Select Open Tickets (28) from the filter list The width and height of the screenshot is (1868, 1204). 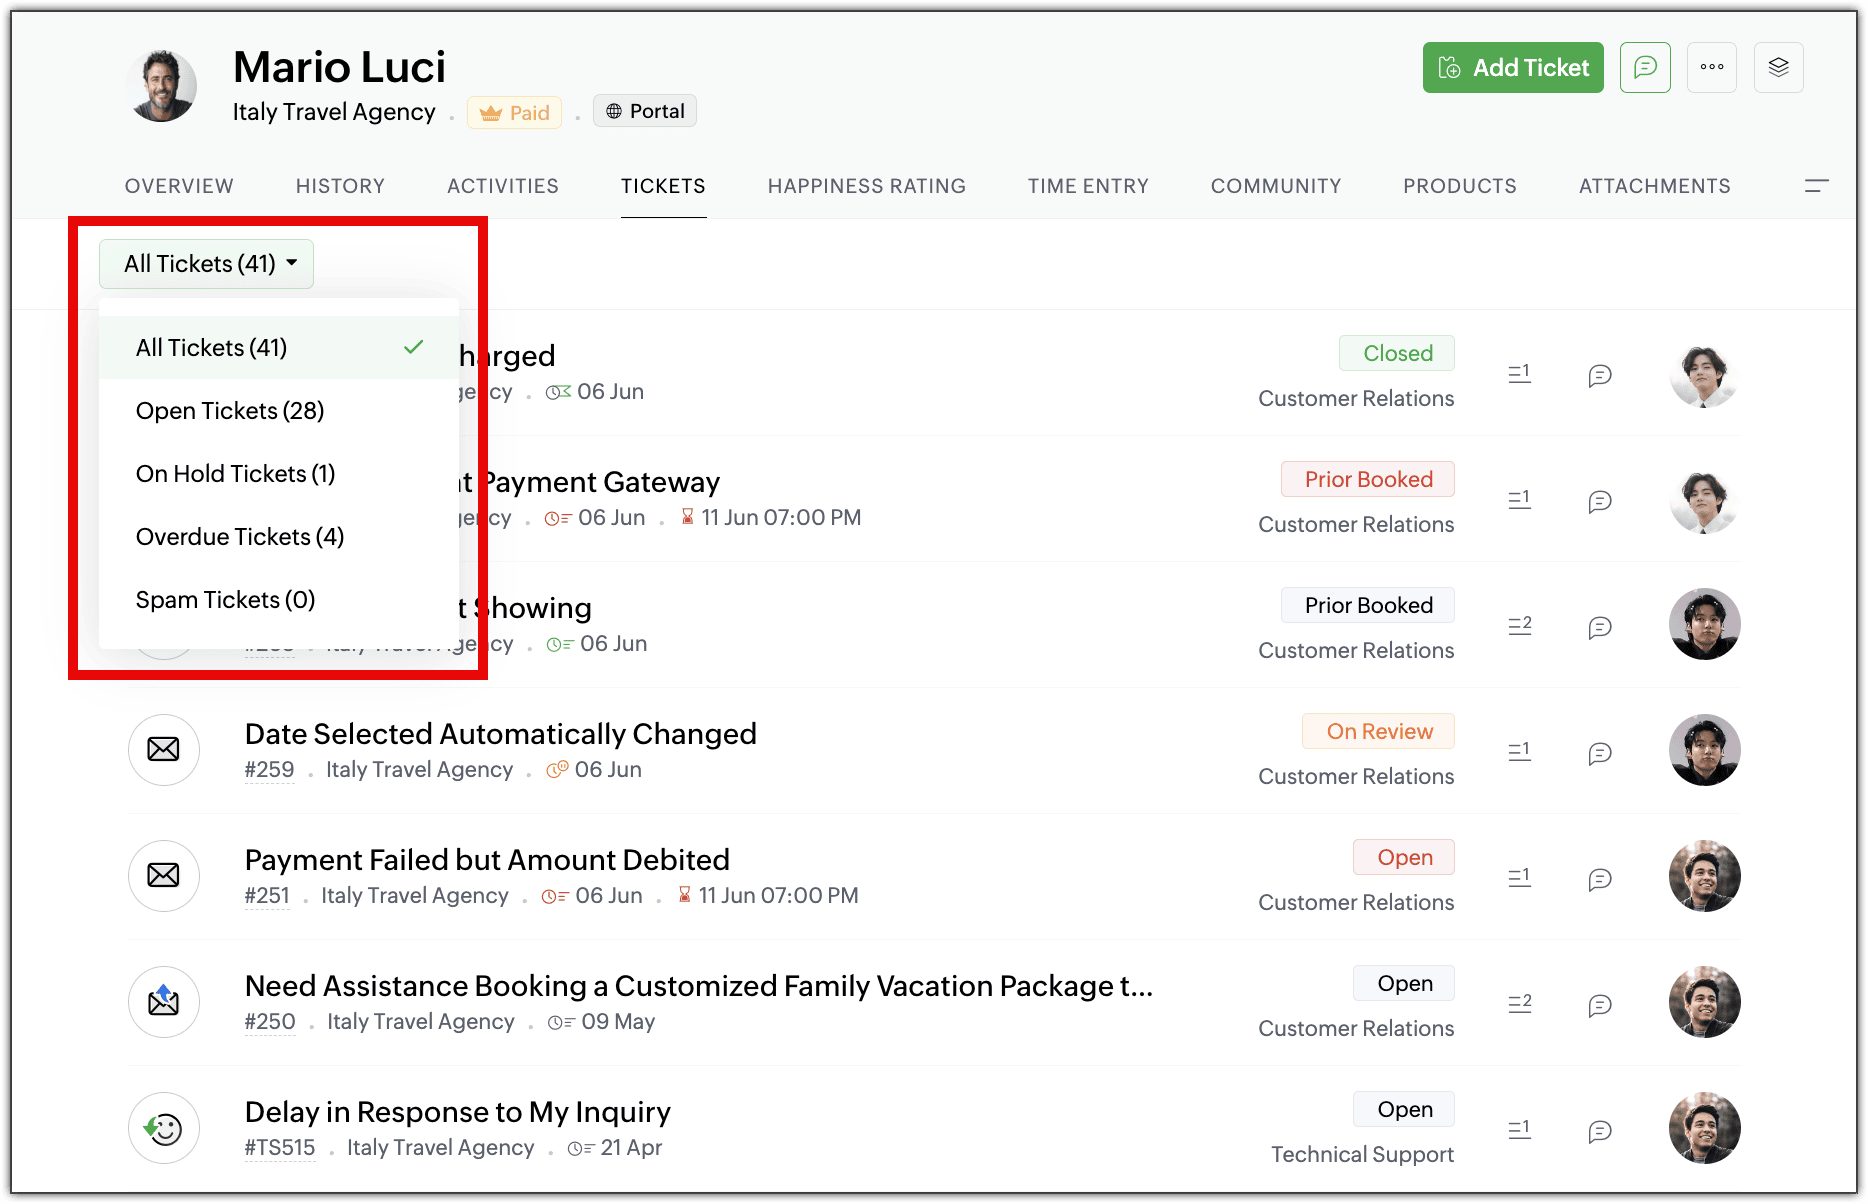[x=230, y=411]
